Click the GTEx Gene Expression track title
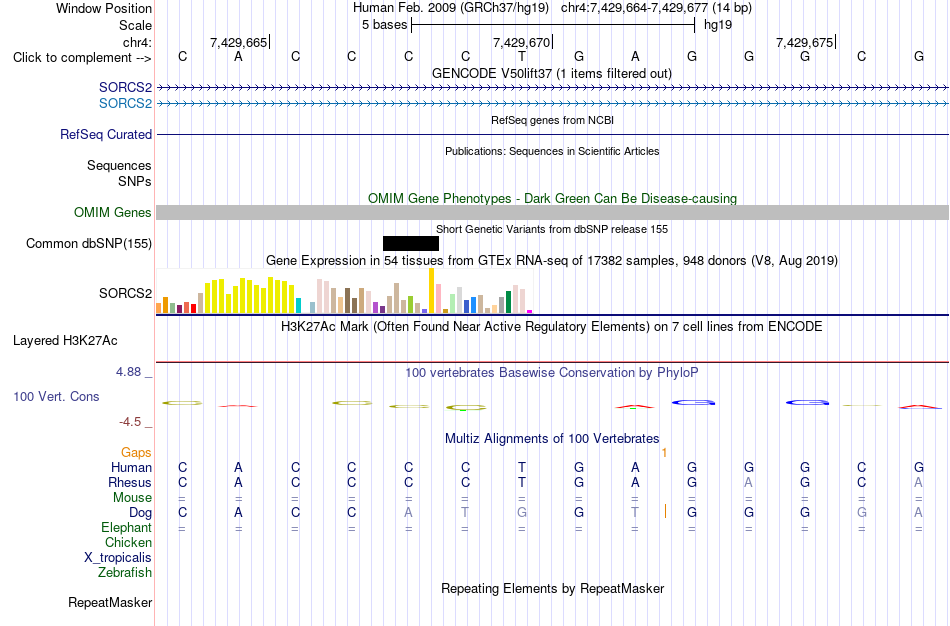 (x=552, y=261)
